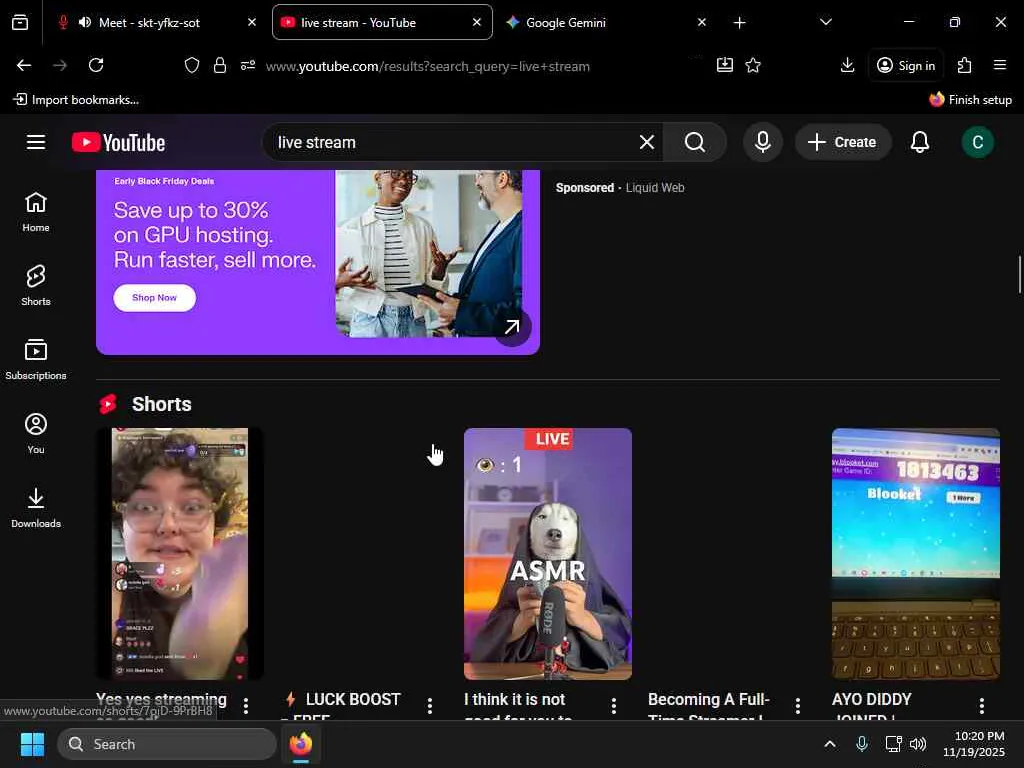
Task: Open the clock showing 10:20 PM
Action: [974, 744]
